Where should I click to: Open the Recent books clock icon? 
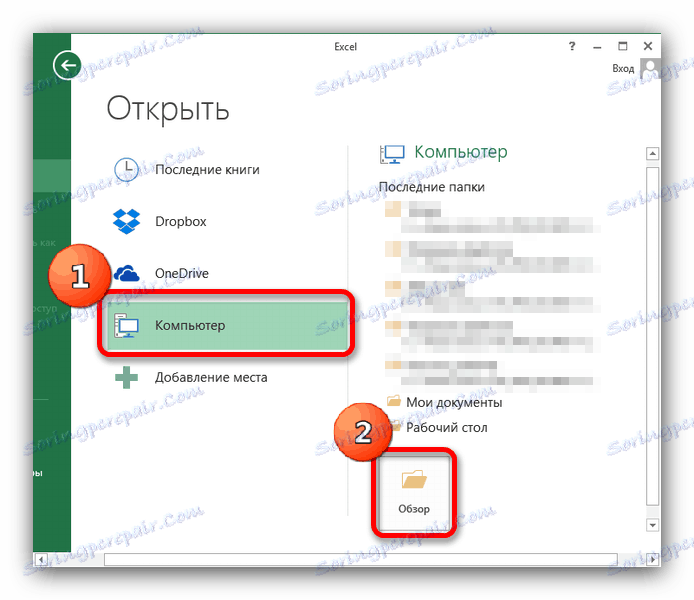(126, 169)
